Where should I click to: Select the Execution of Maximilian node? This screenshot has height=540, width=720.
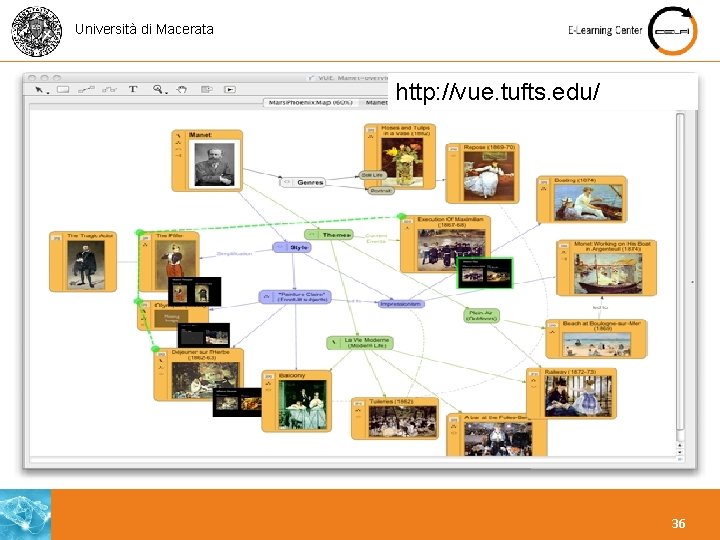click(445, 244)
